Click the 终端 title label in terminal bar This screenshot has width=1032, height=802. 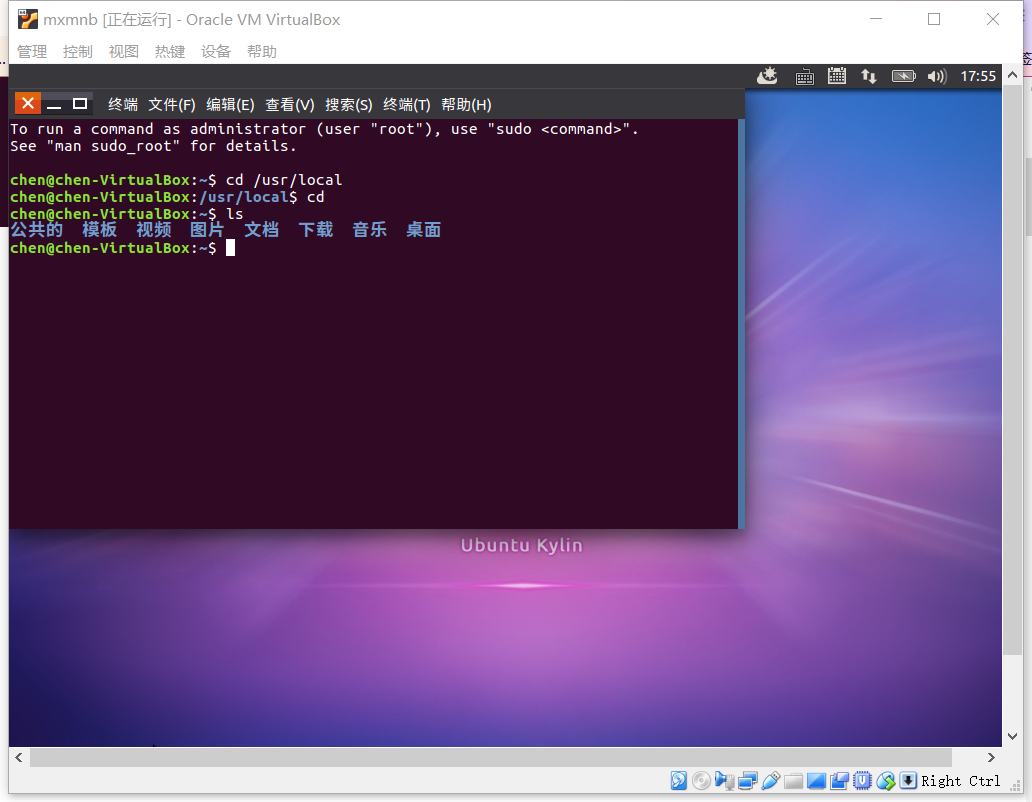point(122,105)
